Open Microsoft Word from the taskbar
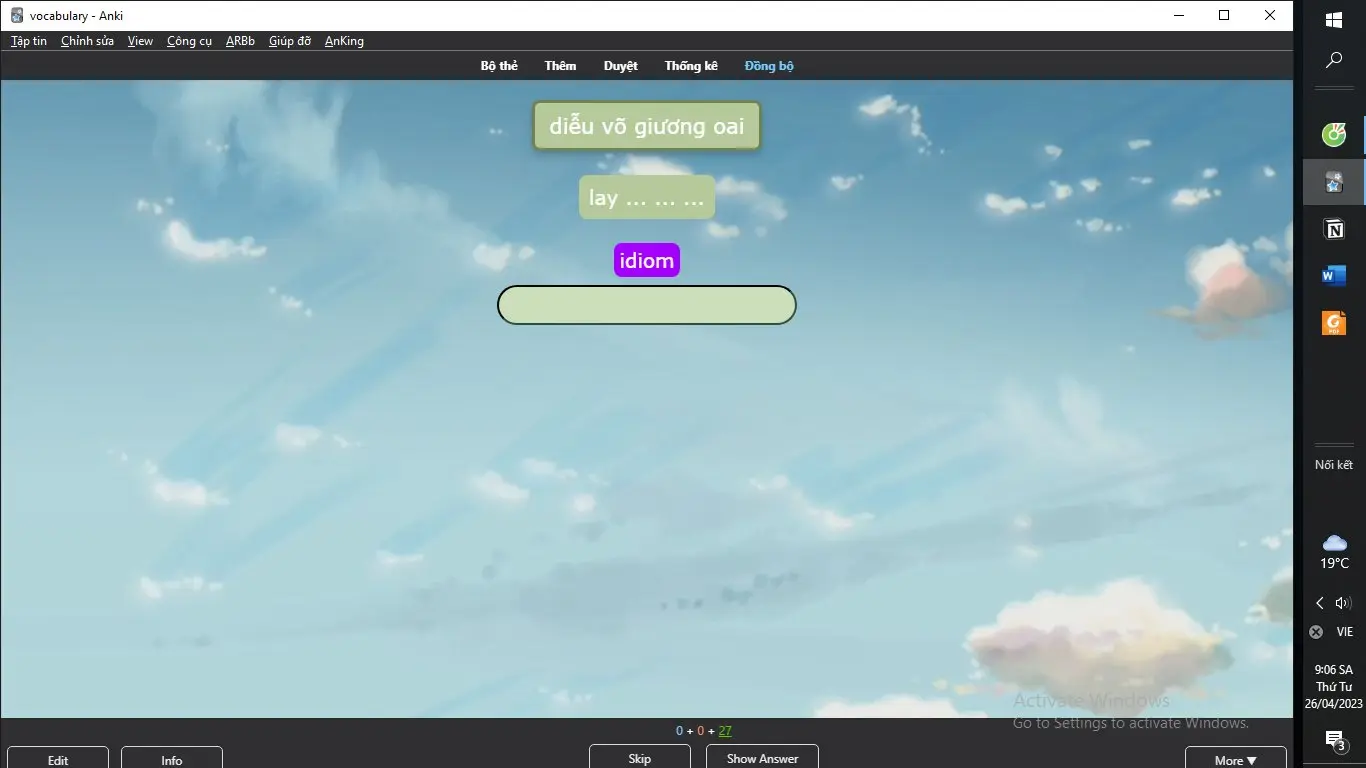The height and width of the screenshot is (768, 1366). coord(1333,276)
